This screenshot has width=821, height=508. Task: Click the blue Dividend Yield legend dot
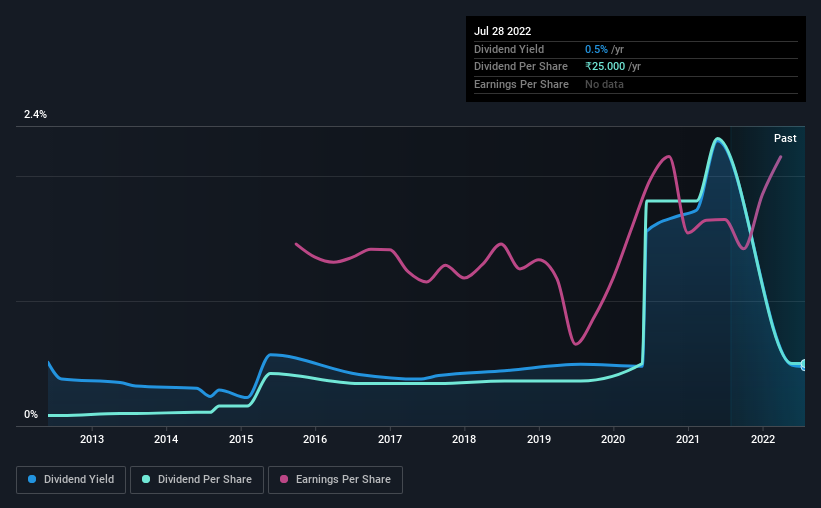click(32, 479)
